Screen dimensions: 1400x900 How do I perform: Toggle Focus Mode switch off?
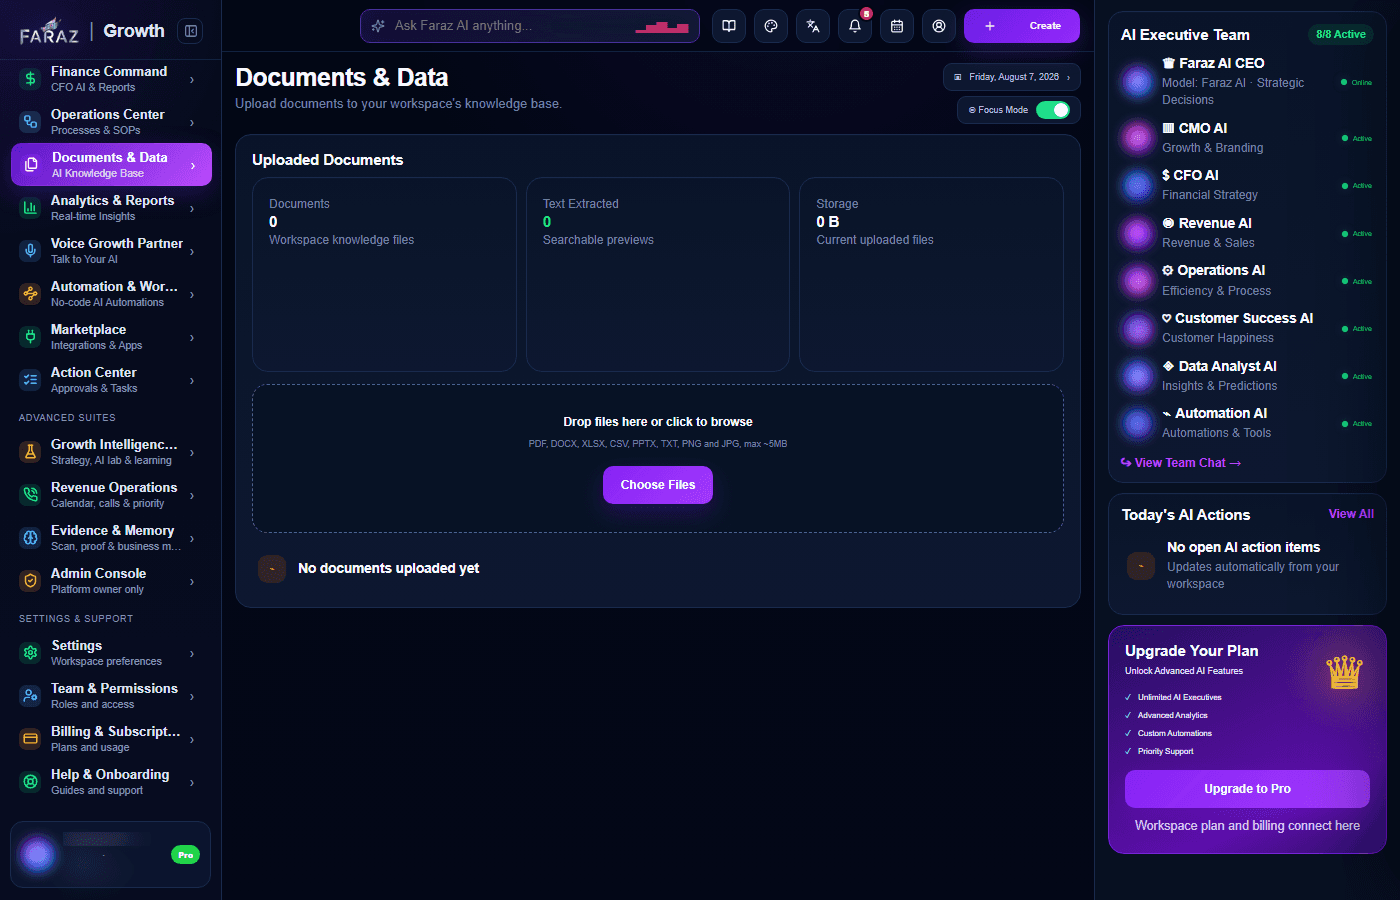(1053, 110)
